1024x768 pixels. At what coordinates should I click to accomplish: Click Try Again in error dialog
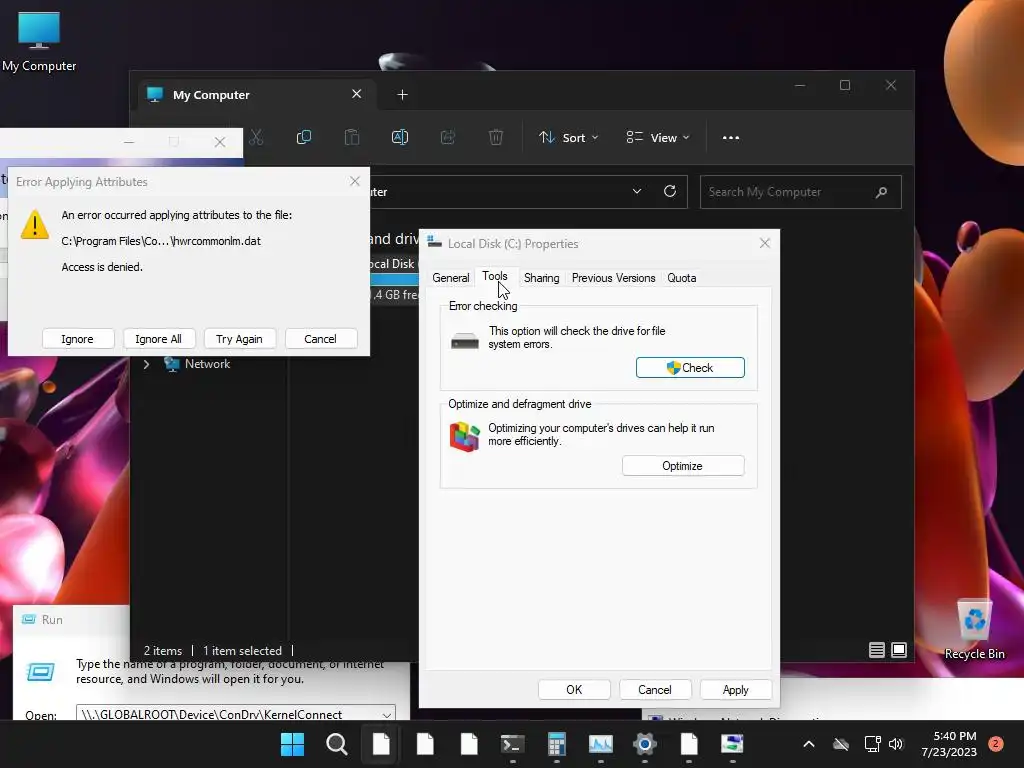coord(240,339)
